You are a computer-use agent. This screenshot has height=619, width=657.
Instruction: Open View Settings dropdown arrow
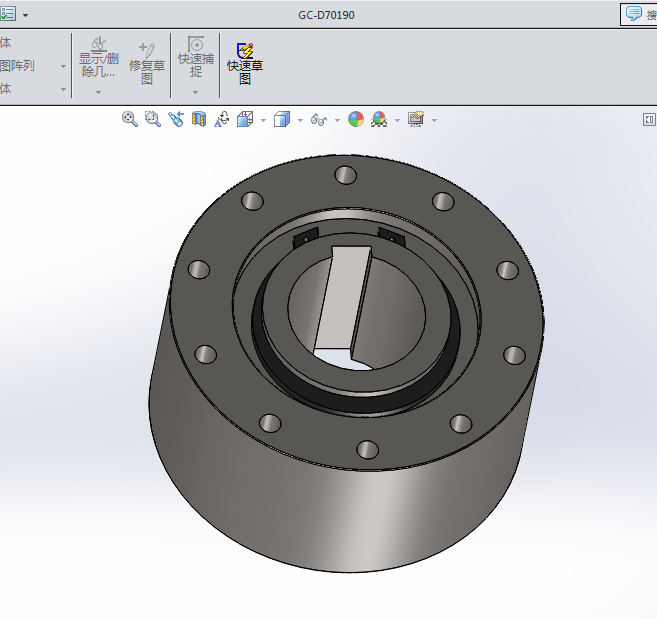434,120
